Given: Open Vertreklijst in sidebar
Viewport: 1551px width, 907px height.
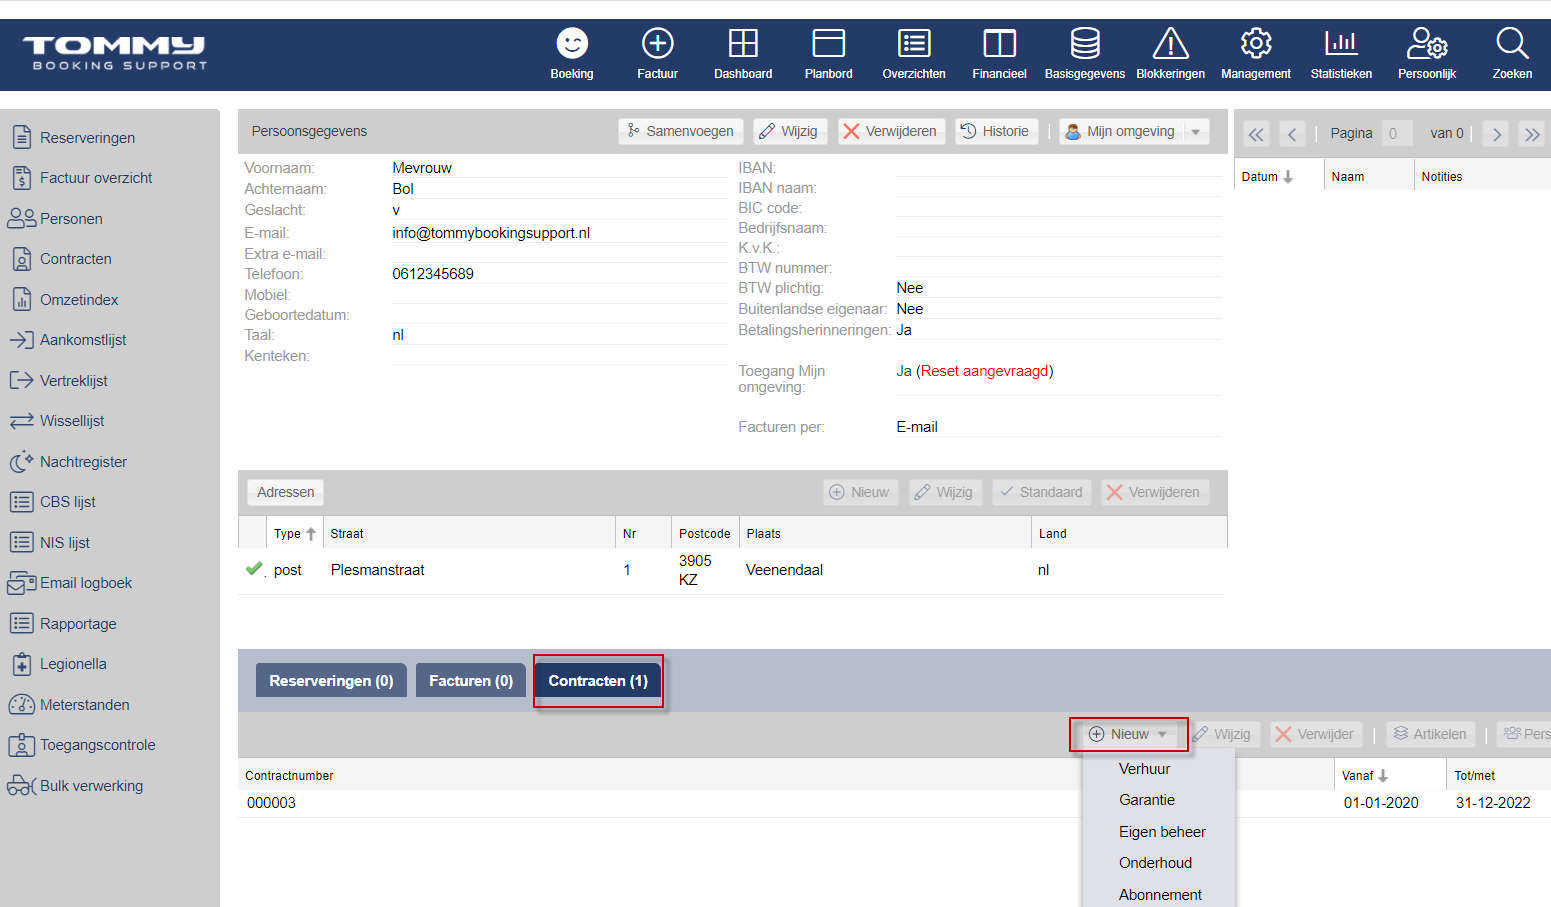Looking at the screenshot, I should [x=73, y=381].
